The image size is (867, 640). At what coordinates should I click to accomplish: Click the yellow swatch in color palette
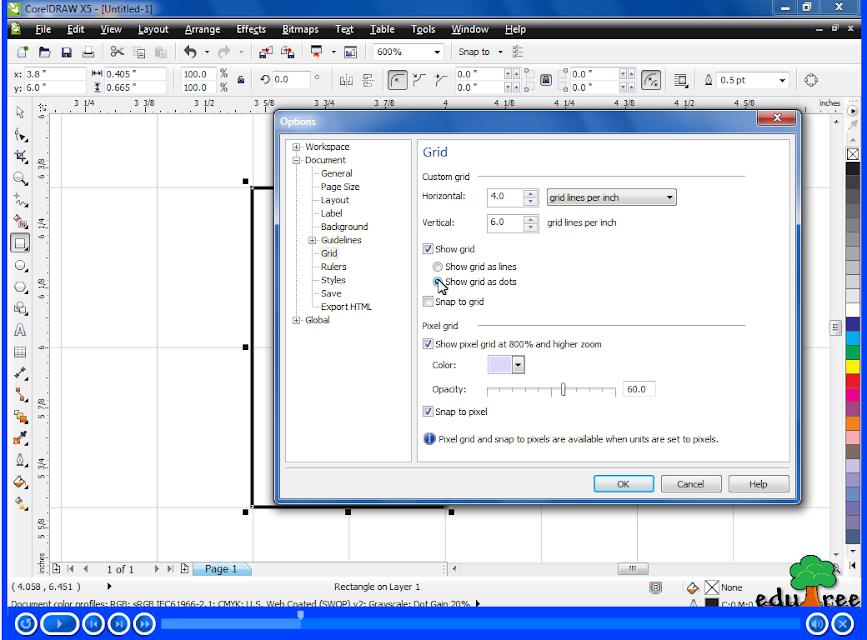(x=852, y=366)
